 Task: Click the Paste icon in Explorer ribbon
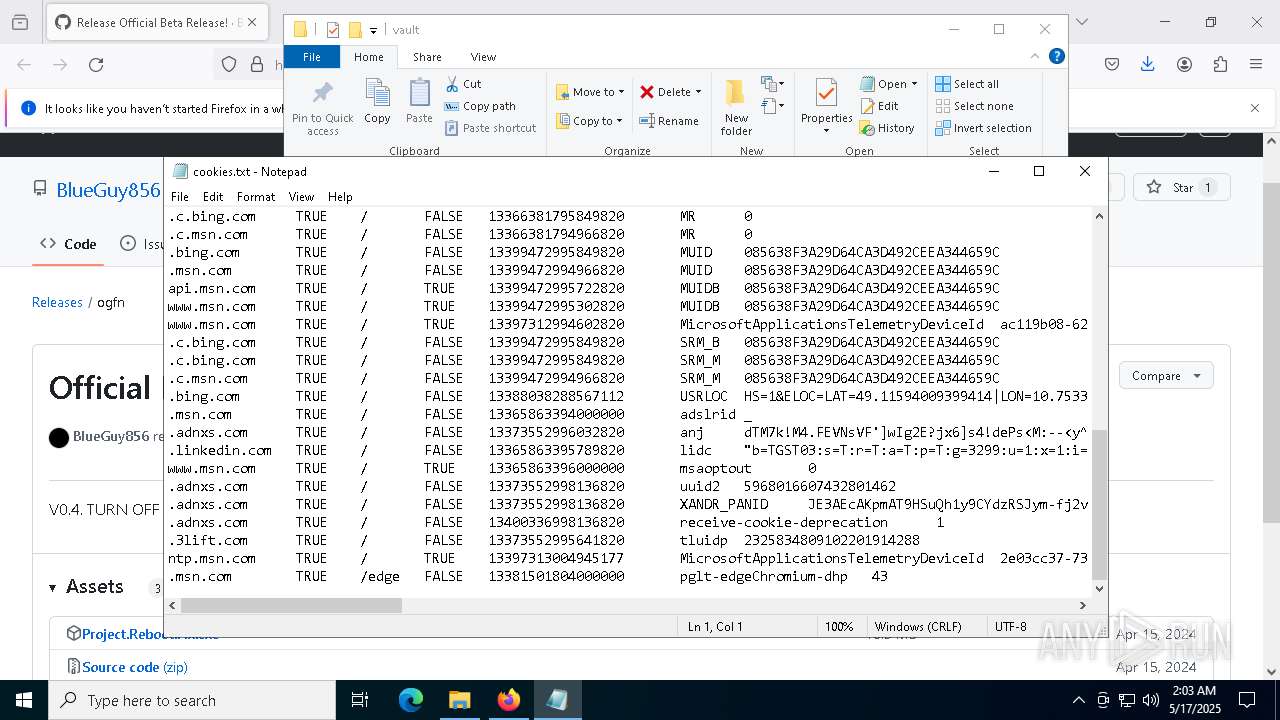click(419, 102)
